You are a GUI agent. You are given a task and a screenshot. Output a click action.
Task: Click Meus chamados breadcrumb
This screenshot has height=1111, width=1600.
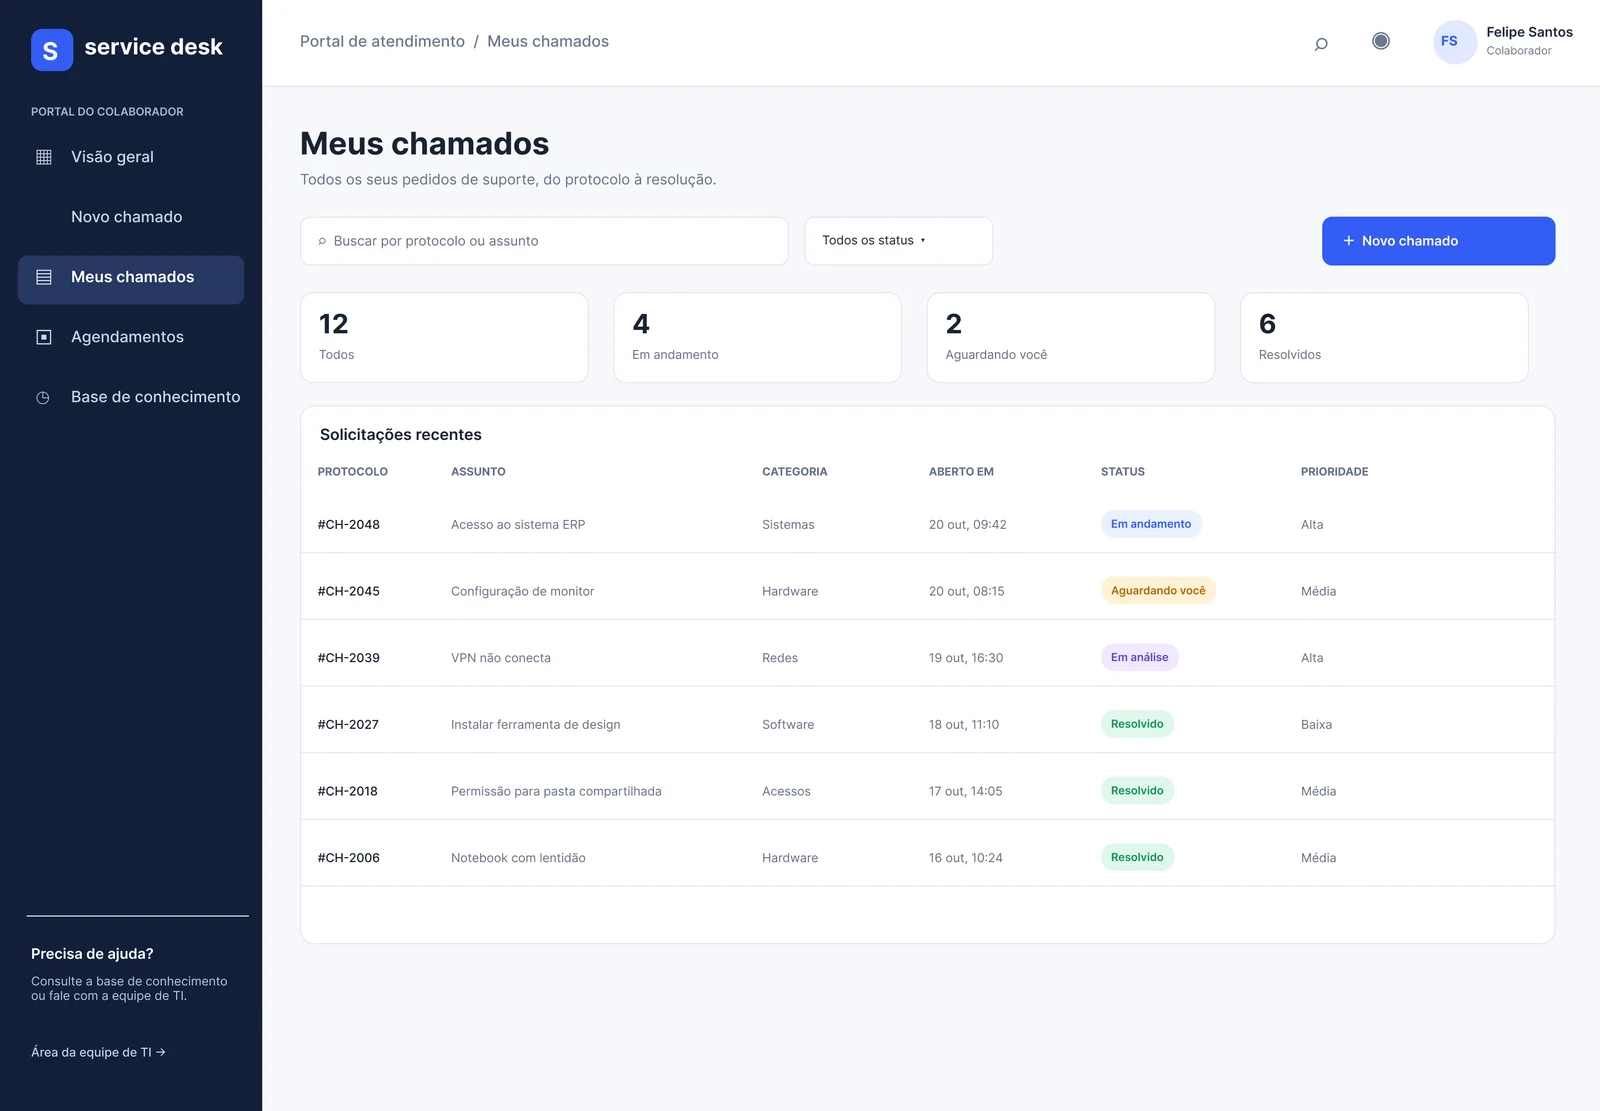pos(548,41)
